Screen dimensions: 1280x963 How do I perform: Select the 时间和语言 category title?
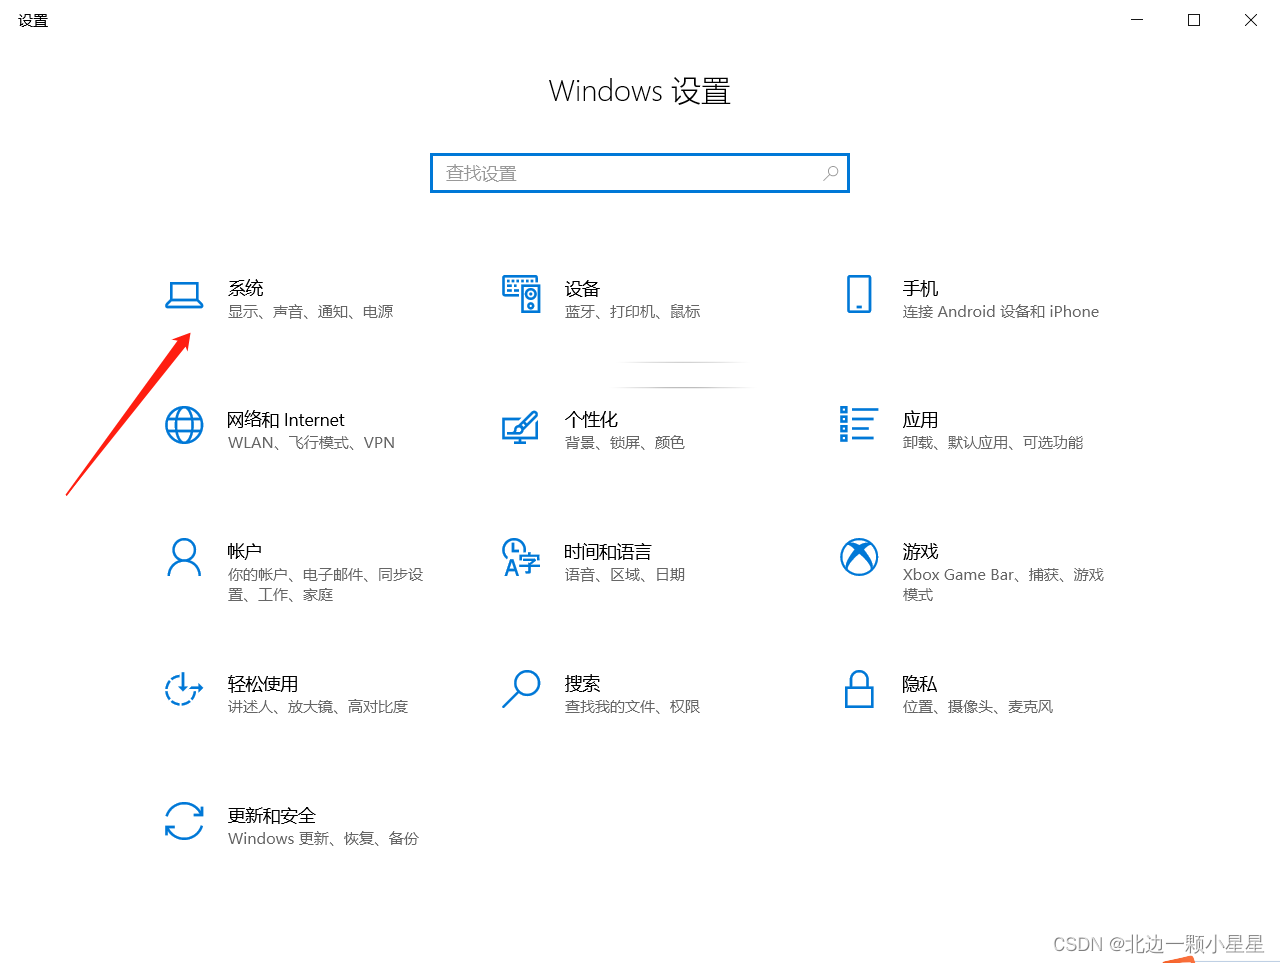point(608,552)
